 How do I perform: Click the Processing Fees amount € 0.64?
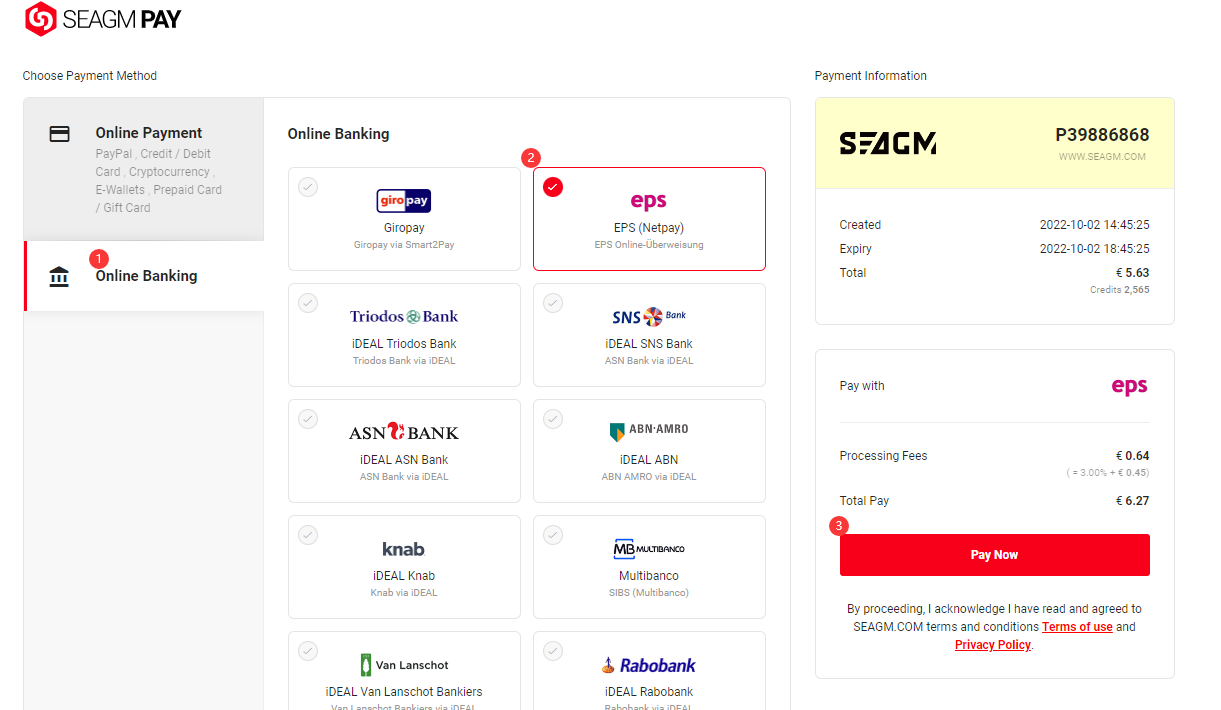click(x=1133, y=456)
